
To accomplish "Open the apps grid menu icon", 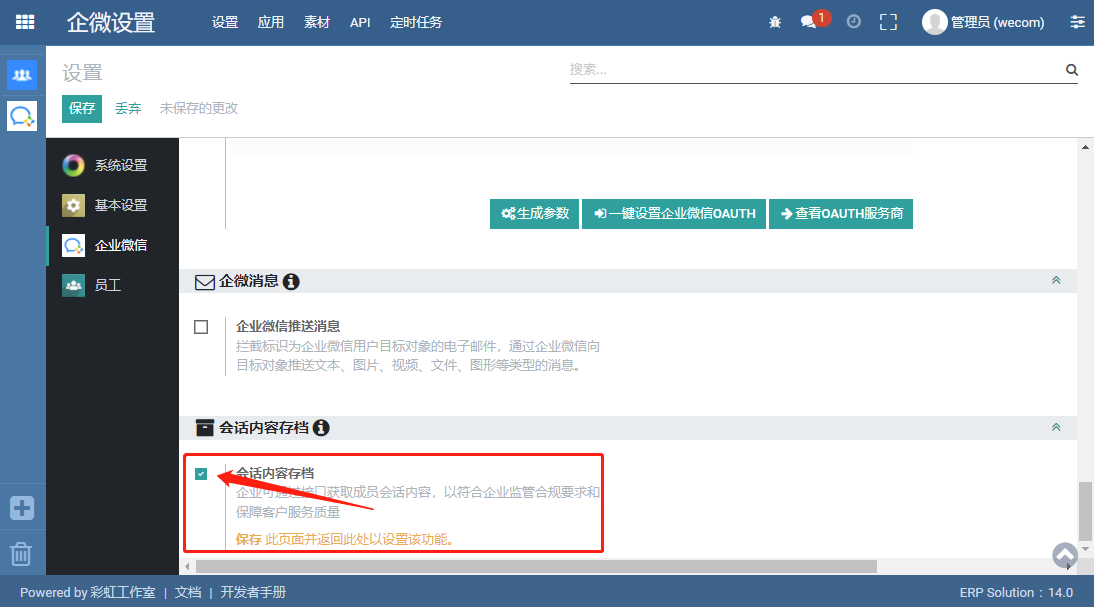I will click(x=25, y=22).
